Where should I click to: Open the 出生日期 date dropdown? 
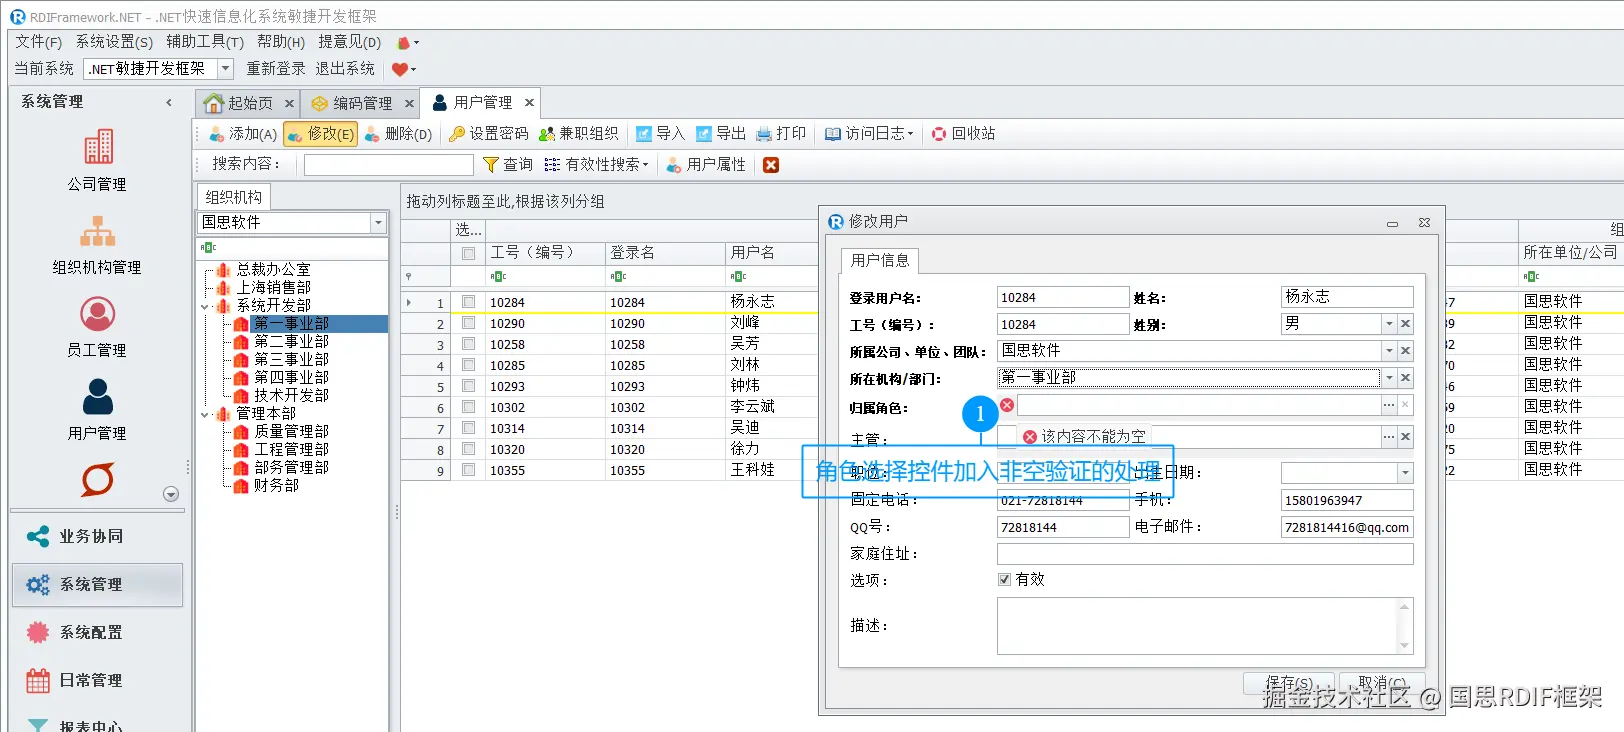1405,473
